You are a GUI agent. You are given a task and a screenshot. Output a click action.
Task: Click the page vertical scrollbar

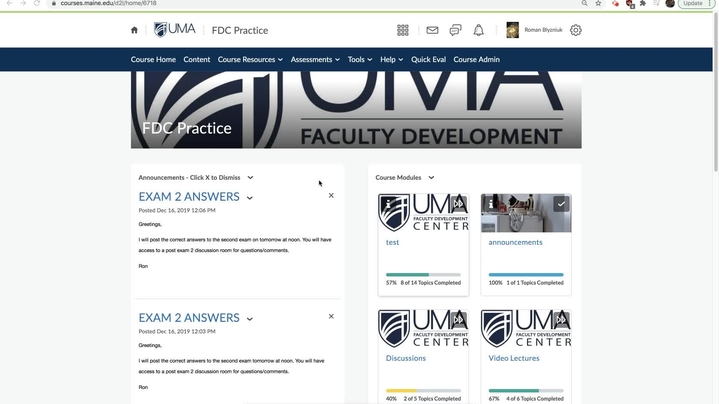[x=716, y=92]
